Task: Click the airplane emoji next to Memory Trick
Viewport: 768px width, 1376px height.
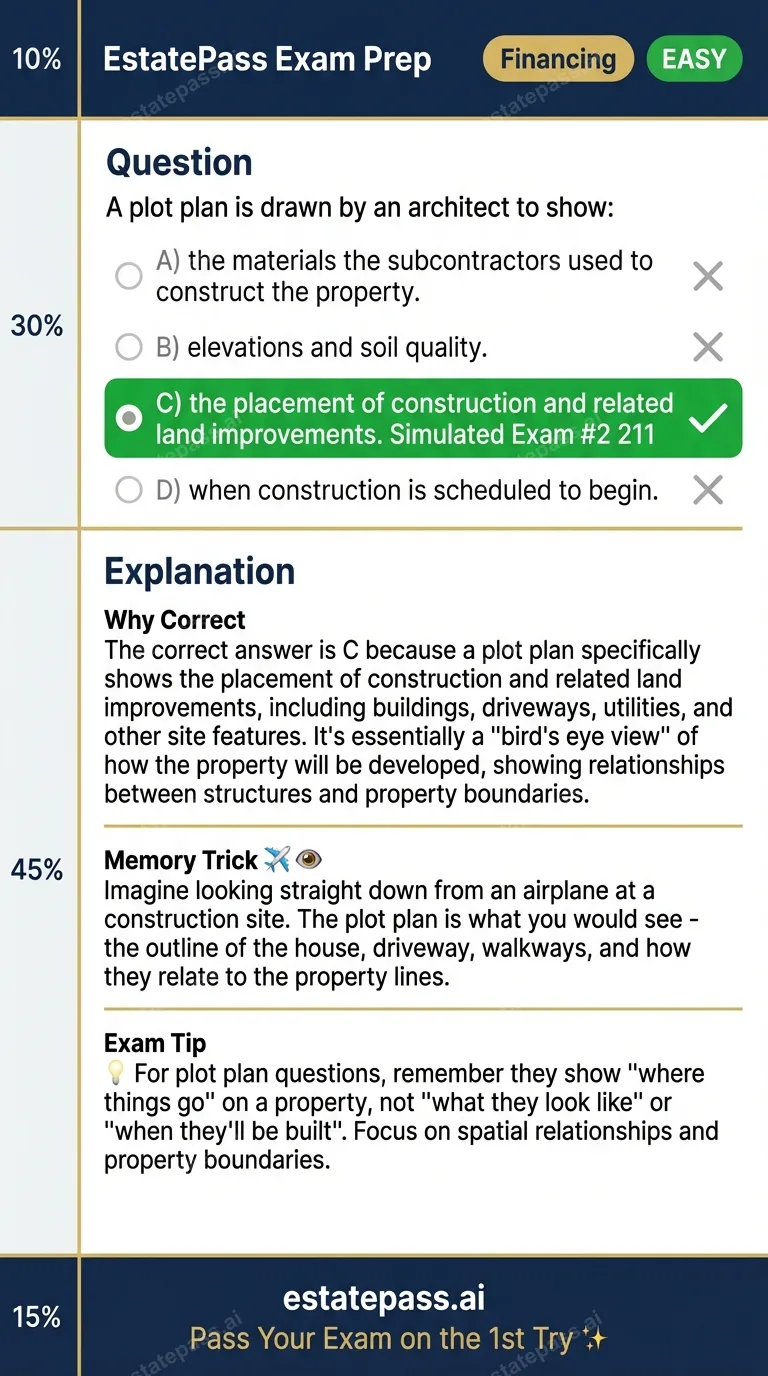Action: (x=277, y=860)
